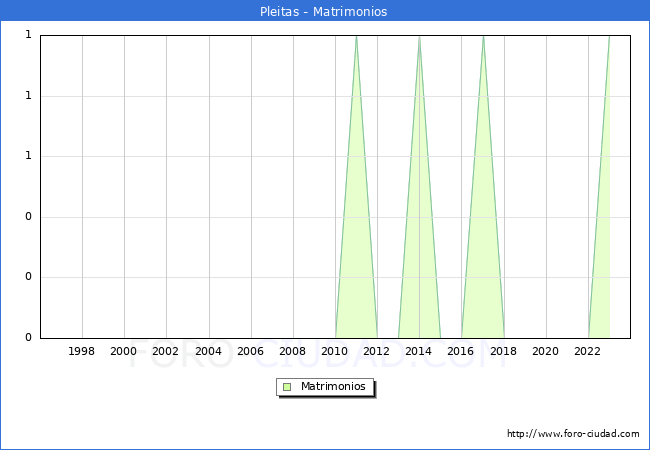The image size is (650, 450).
Task: Click the 2012 year tick label
Action: pyautogui.click(x=377, y=351)
